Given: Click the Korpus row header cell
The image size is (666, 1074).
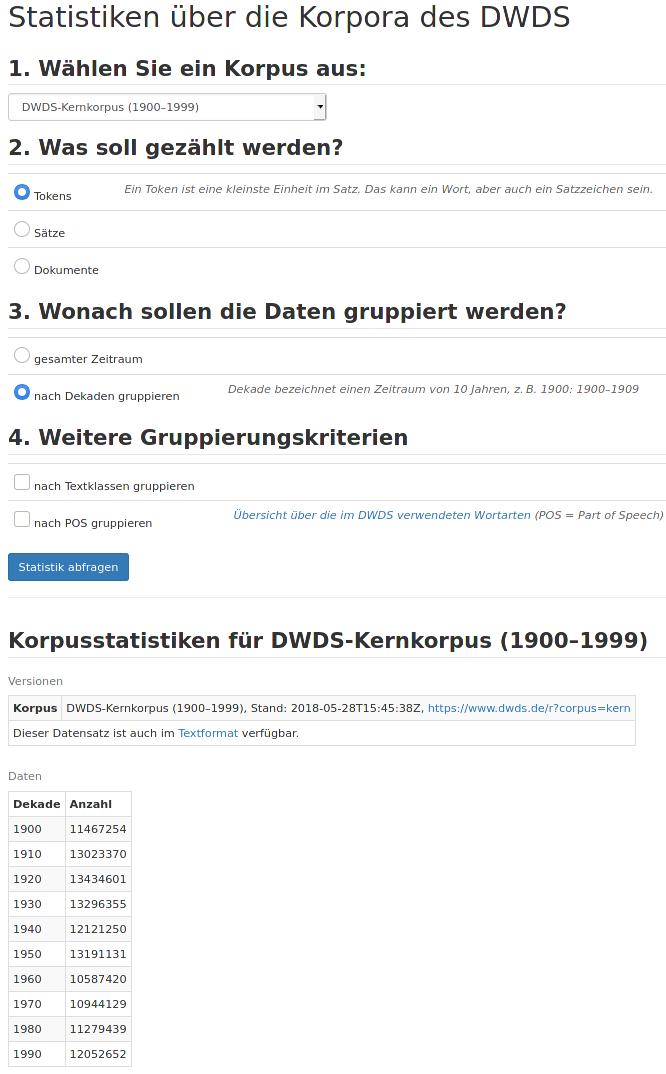Looking at the screenshot, I should tap(35, 708).
